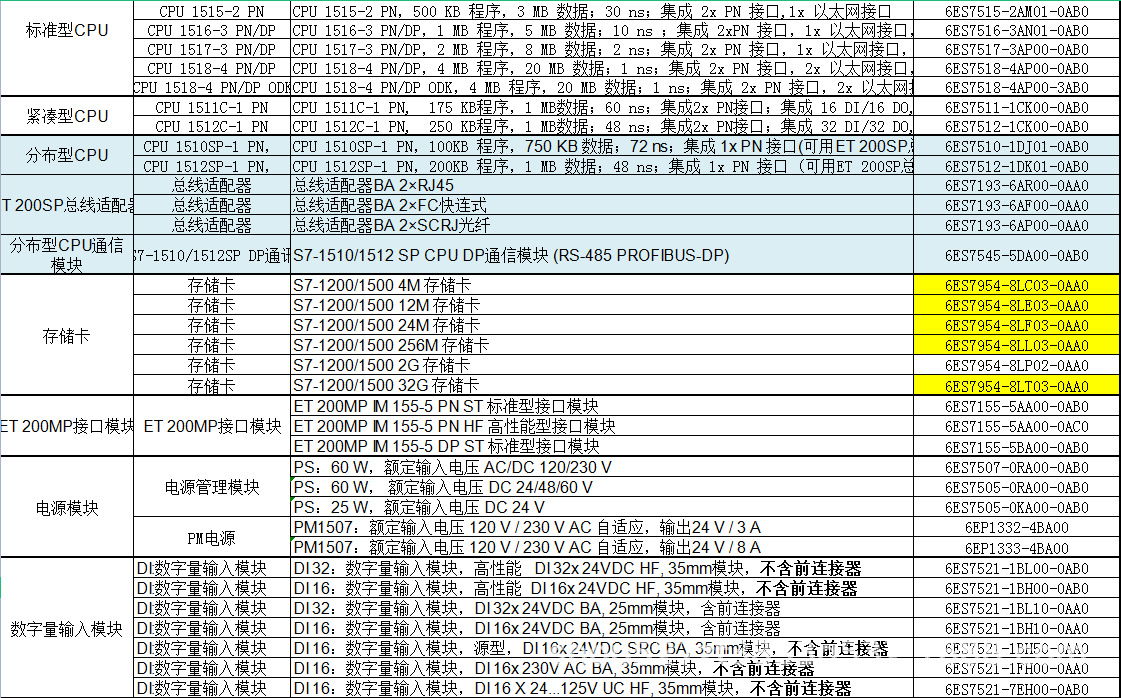Select cell with order number 6ES7515-2AM01-0AB0

click(1017, 11)
